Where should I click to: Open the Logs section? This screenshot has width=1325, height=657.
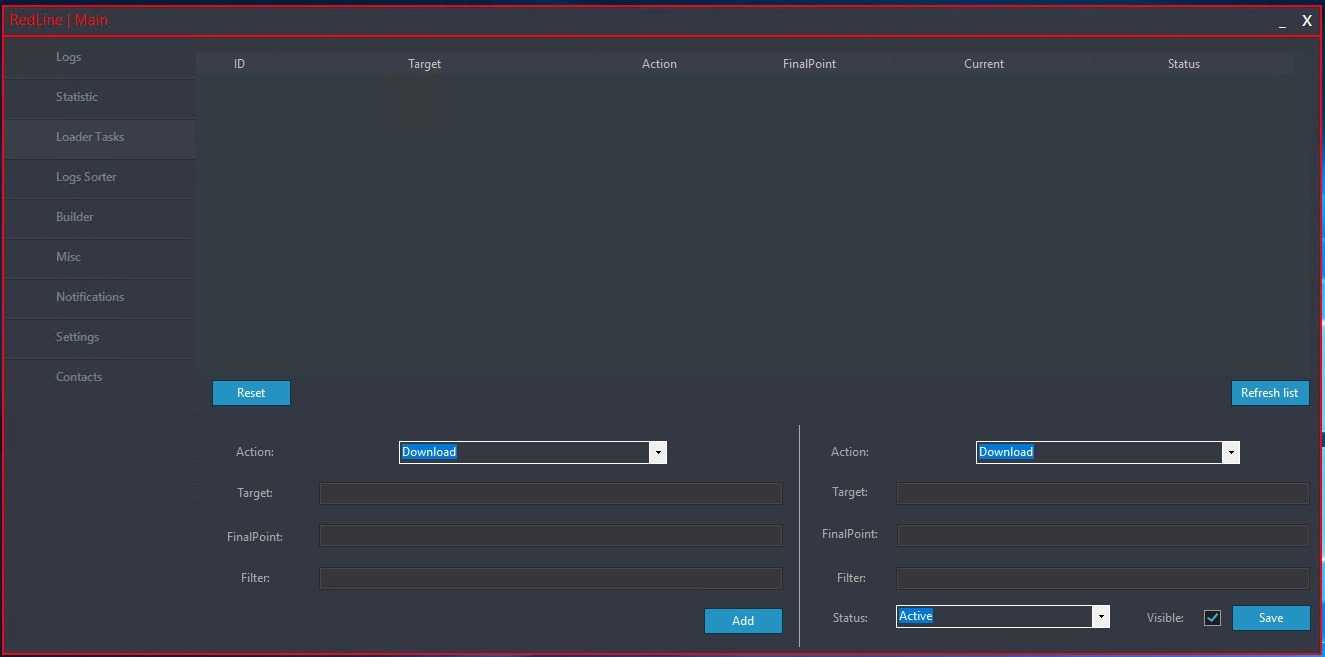[x=100, y=58]
